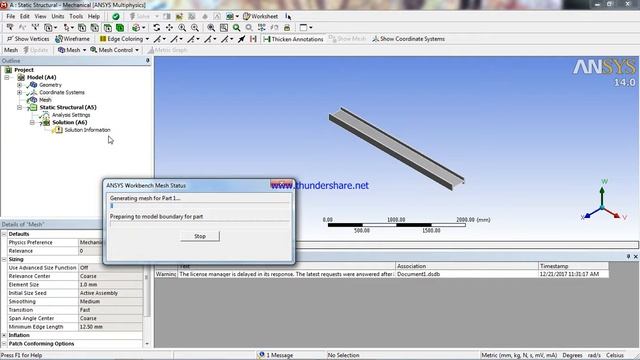
Task: Open the File menu
Action: (11, 16)
